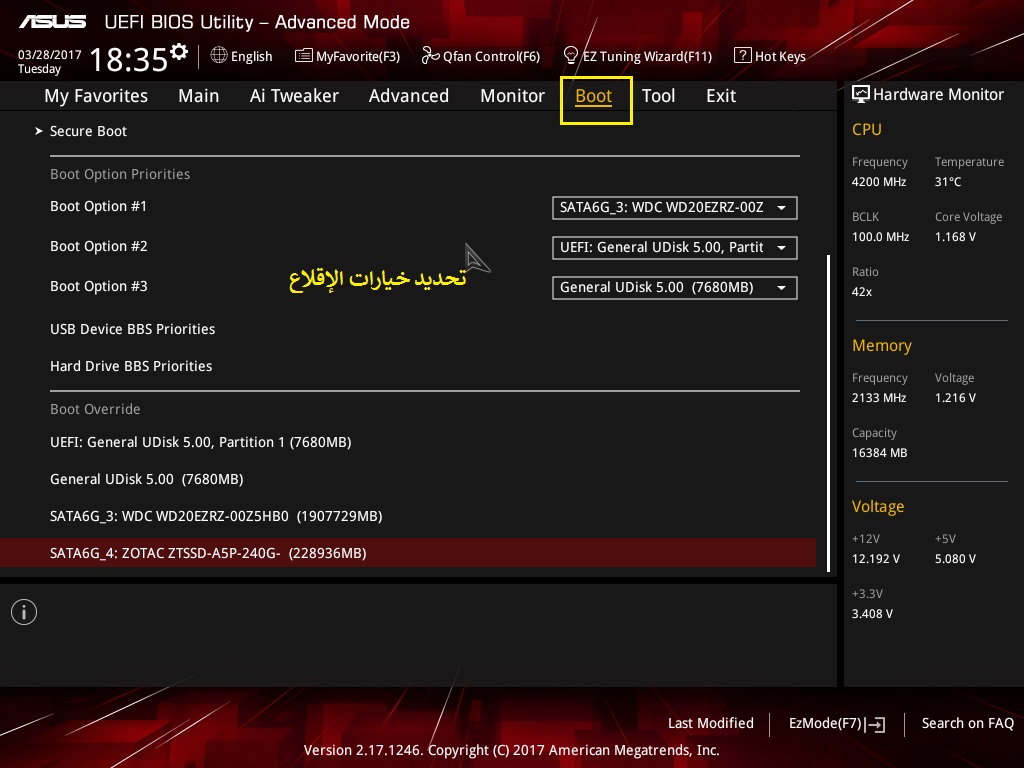Boot from UEFI: General UDisk 5.00, Partition 1

200,442
